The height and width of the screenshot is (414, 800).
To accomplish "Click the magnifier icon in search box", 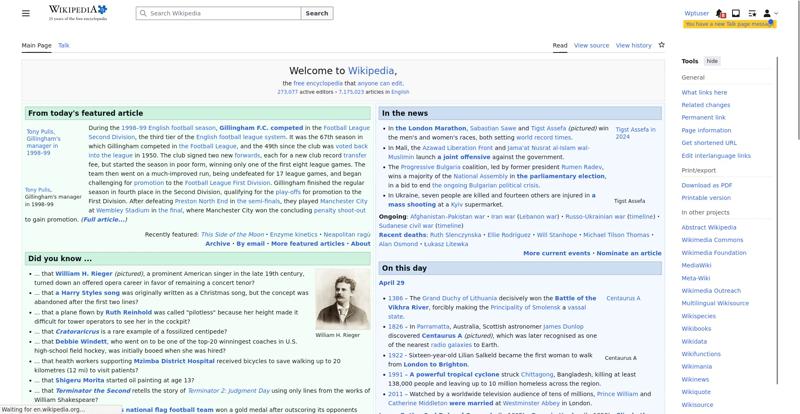I will coord(142,14).
